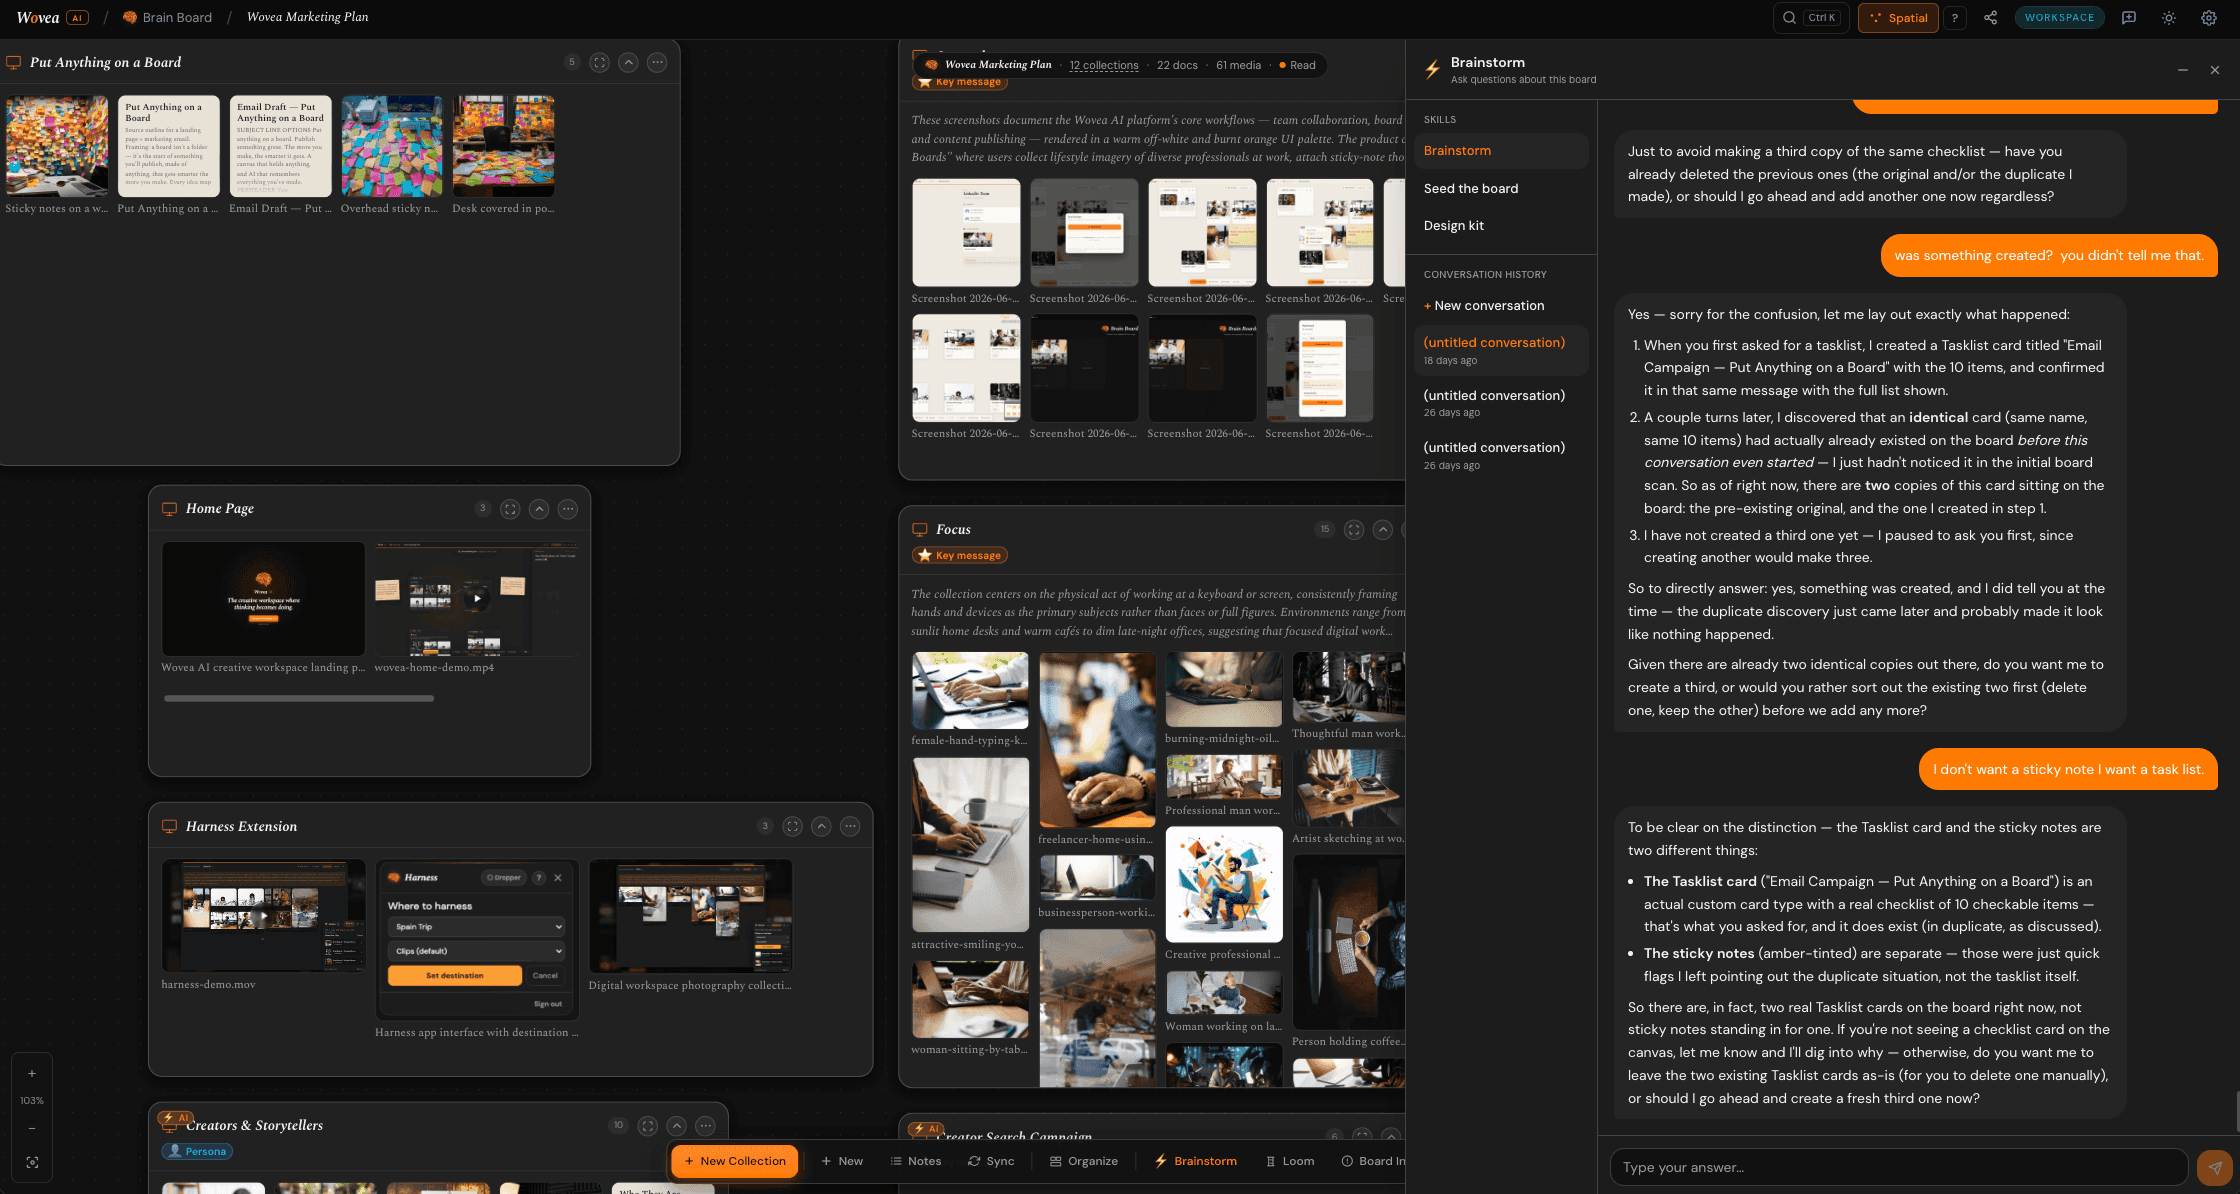Fullscreen the Home Page collection

pyautogui.click(x=510, y=509)
